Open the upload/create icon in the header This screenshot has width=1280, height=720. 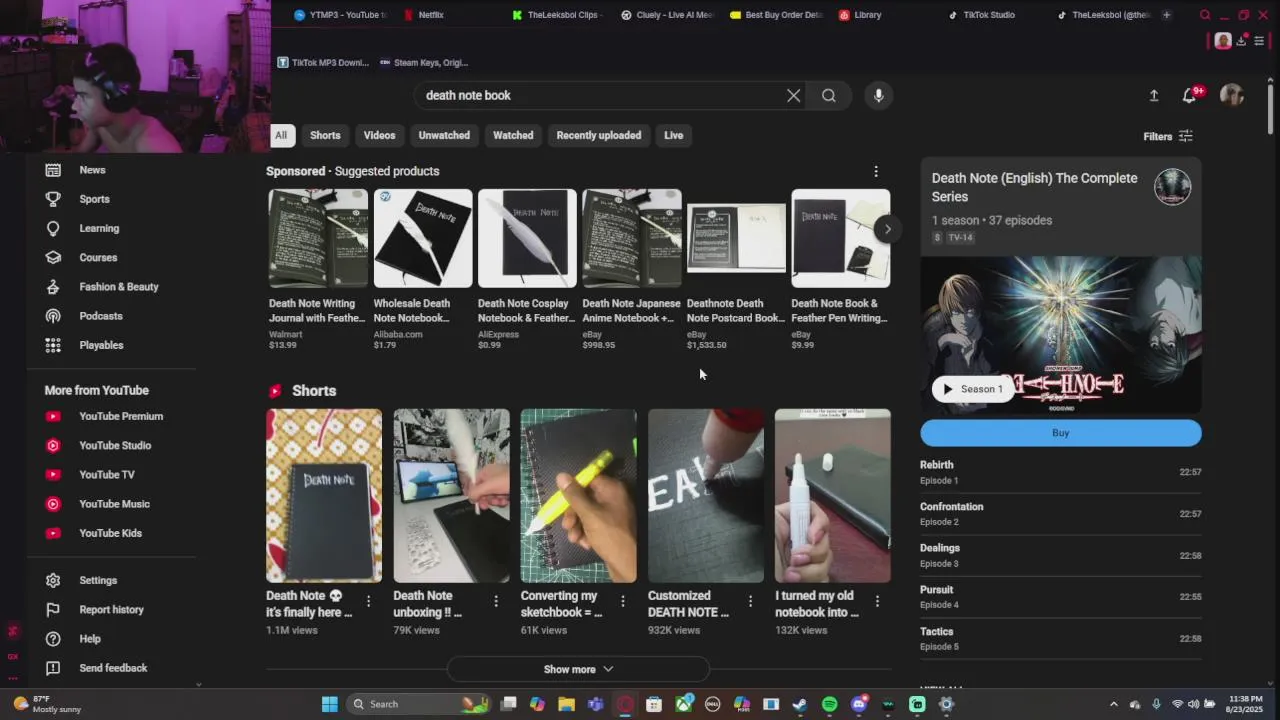(1154, 95)
